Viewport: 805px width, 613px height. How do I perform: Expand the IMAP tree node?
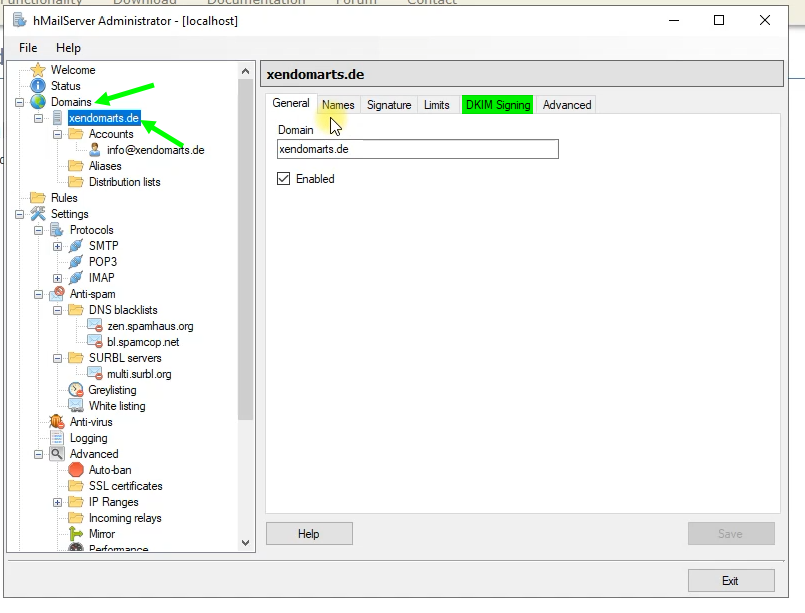pyautogui.click(x=58, y=278)
